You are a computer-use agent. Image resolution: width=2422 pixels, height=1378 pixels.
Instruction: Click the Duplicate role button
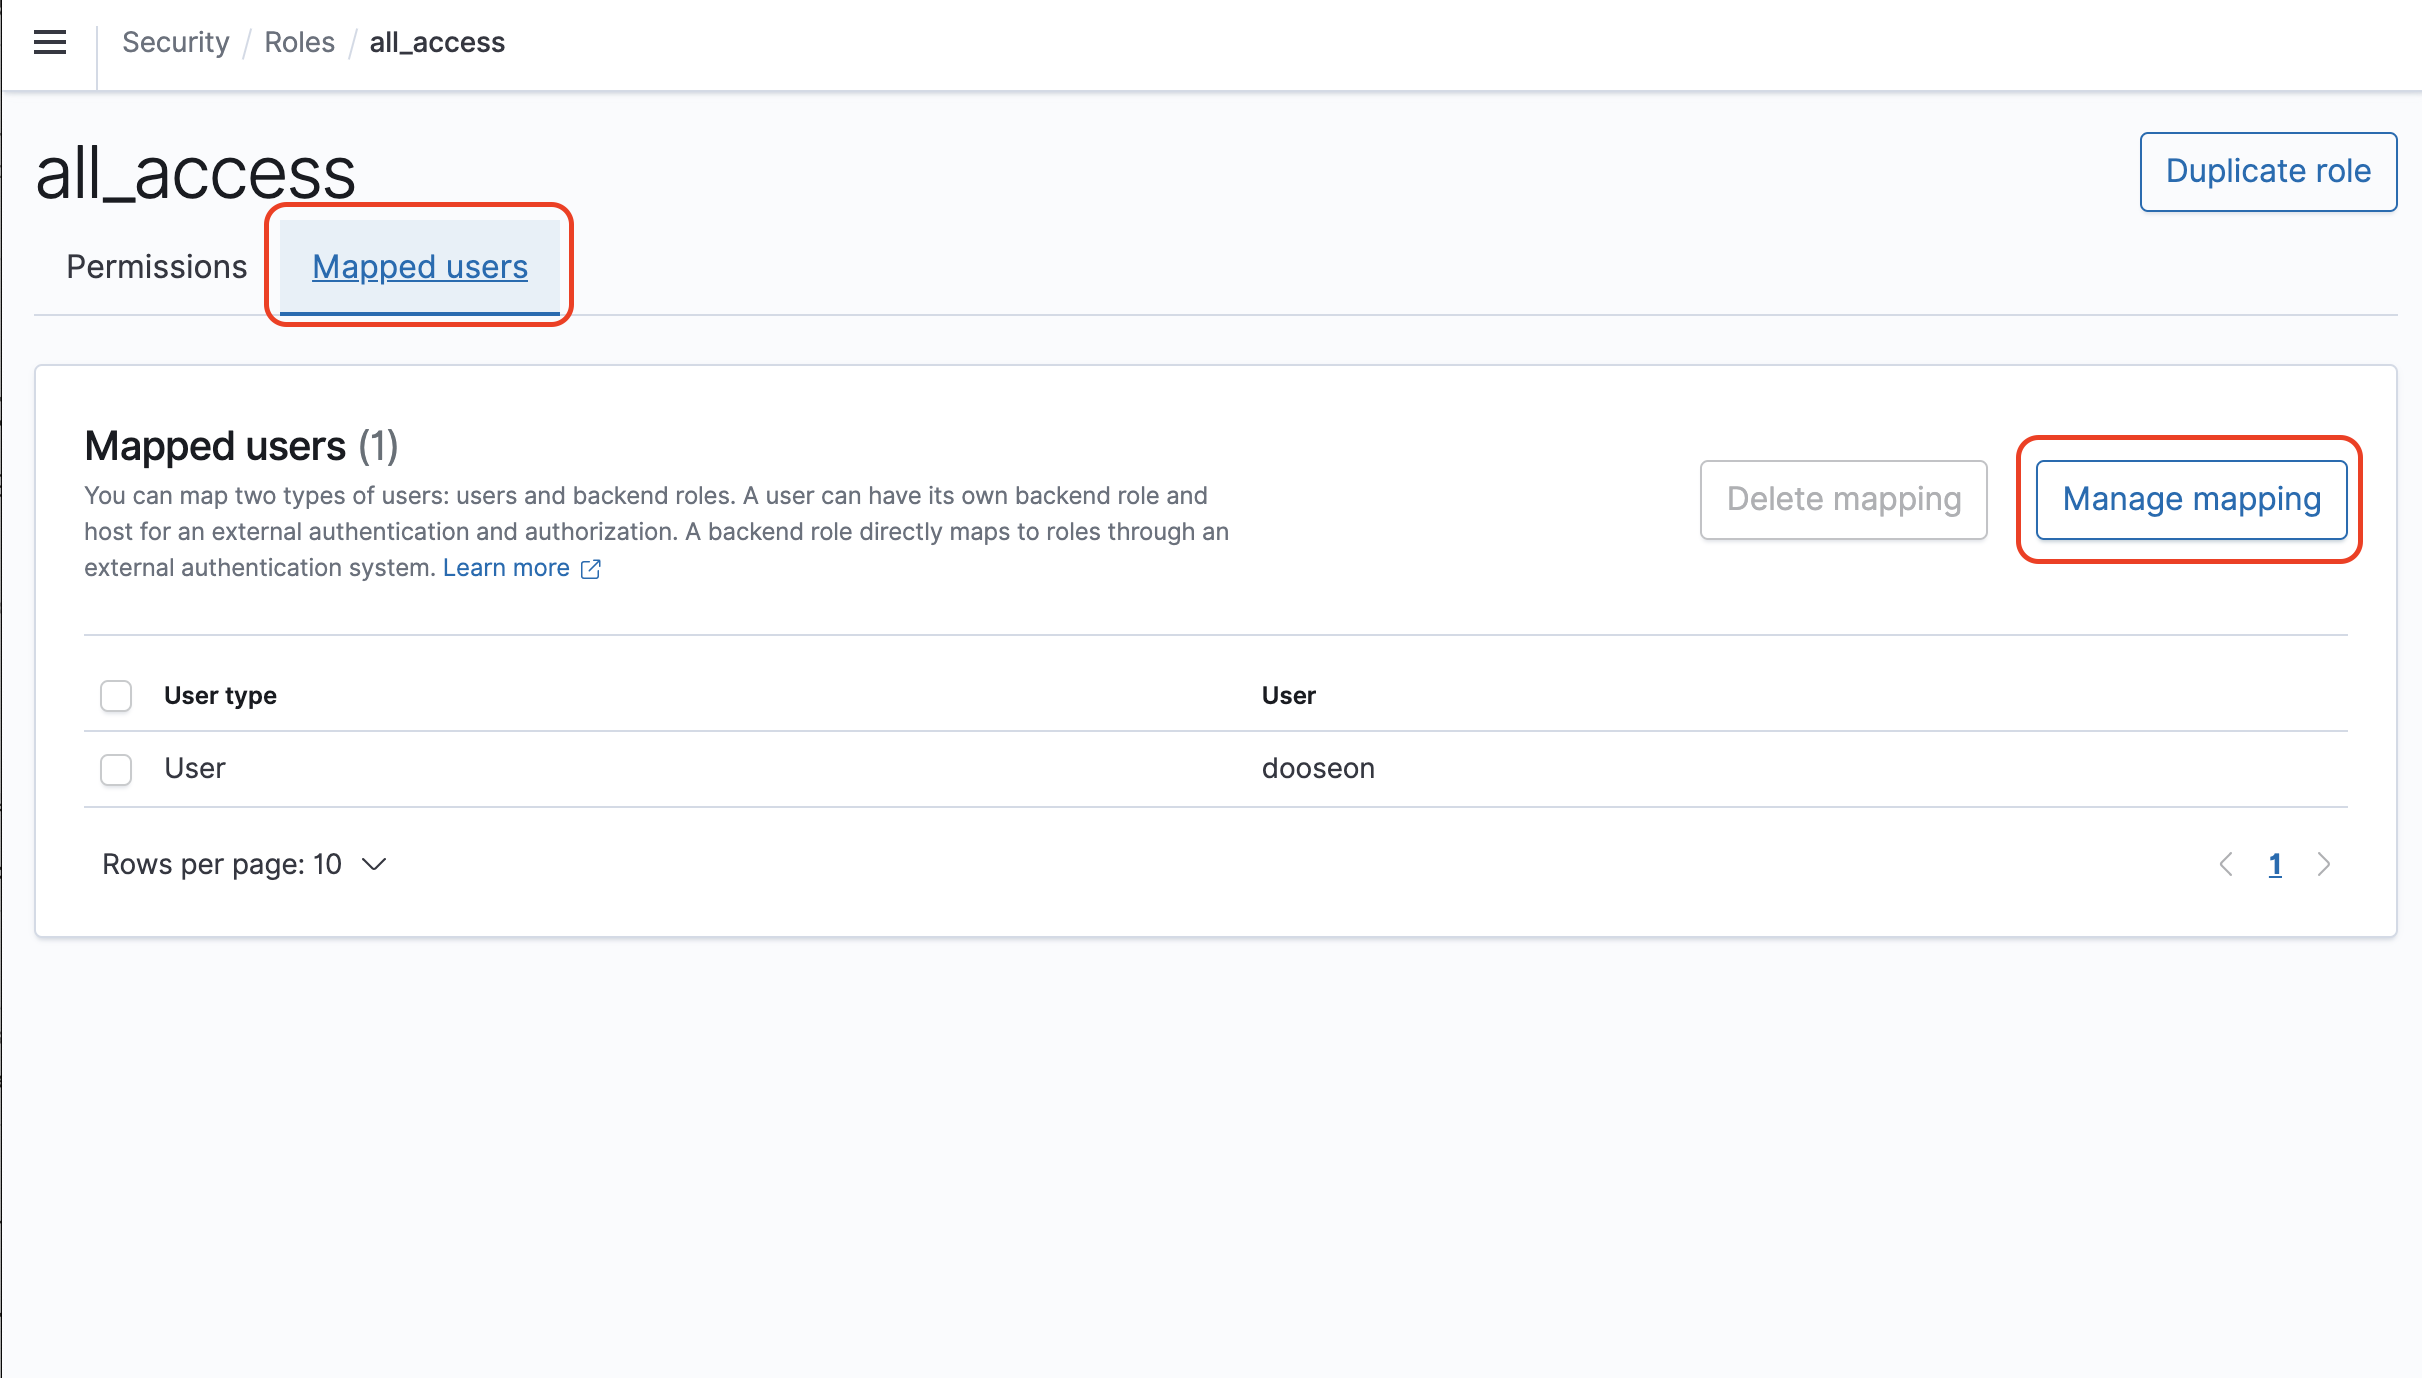tap(2268, 171)
